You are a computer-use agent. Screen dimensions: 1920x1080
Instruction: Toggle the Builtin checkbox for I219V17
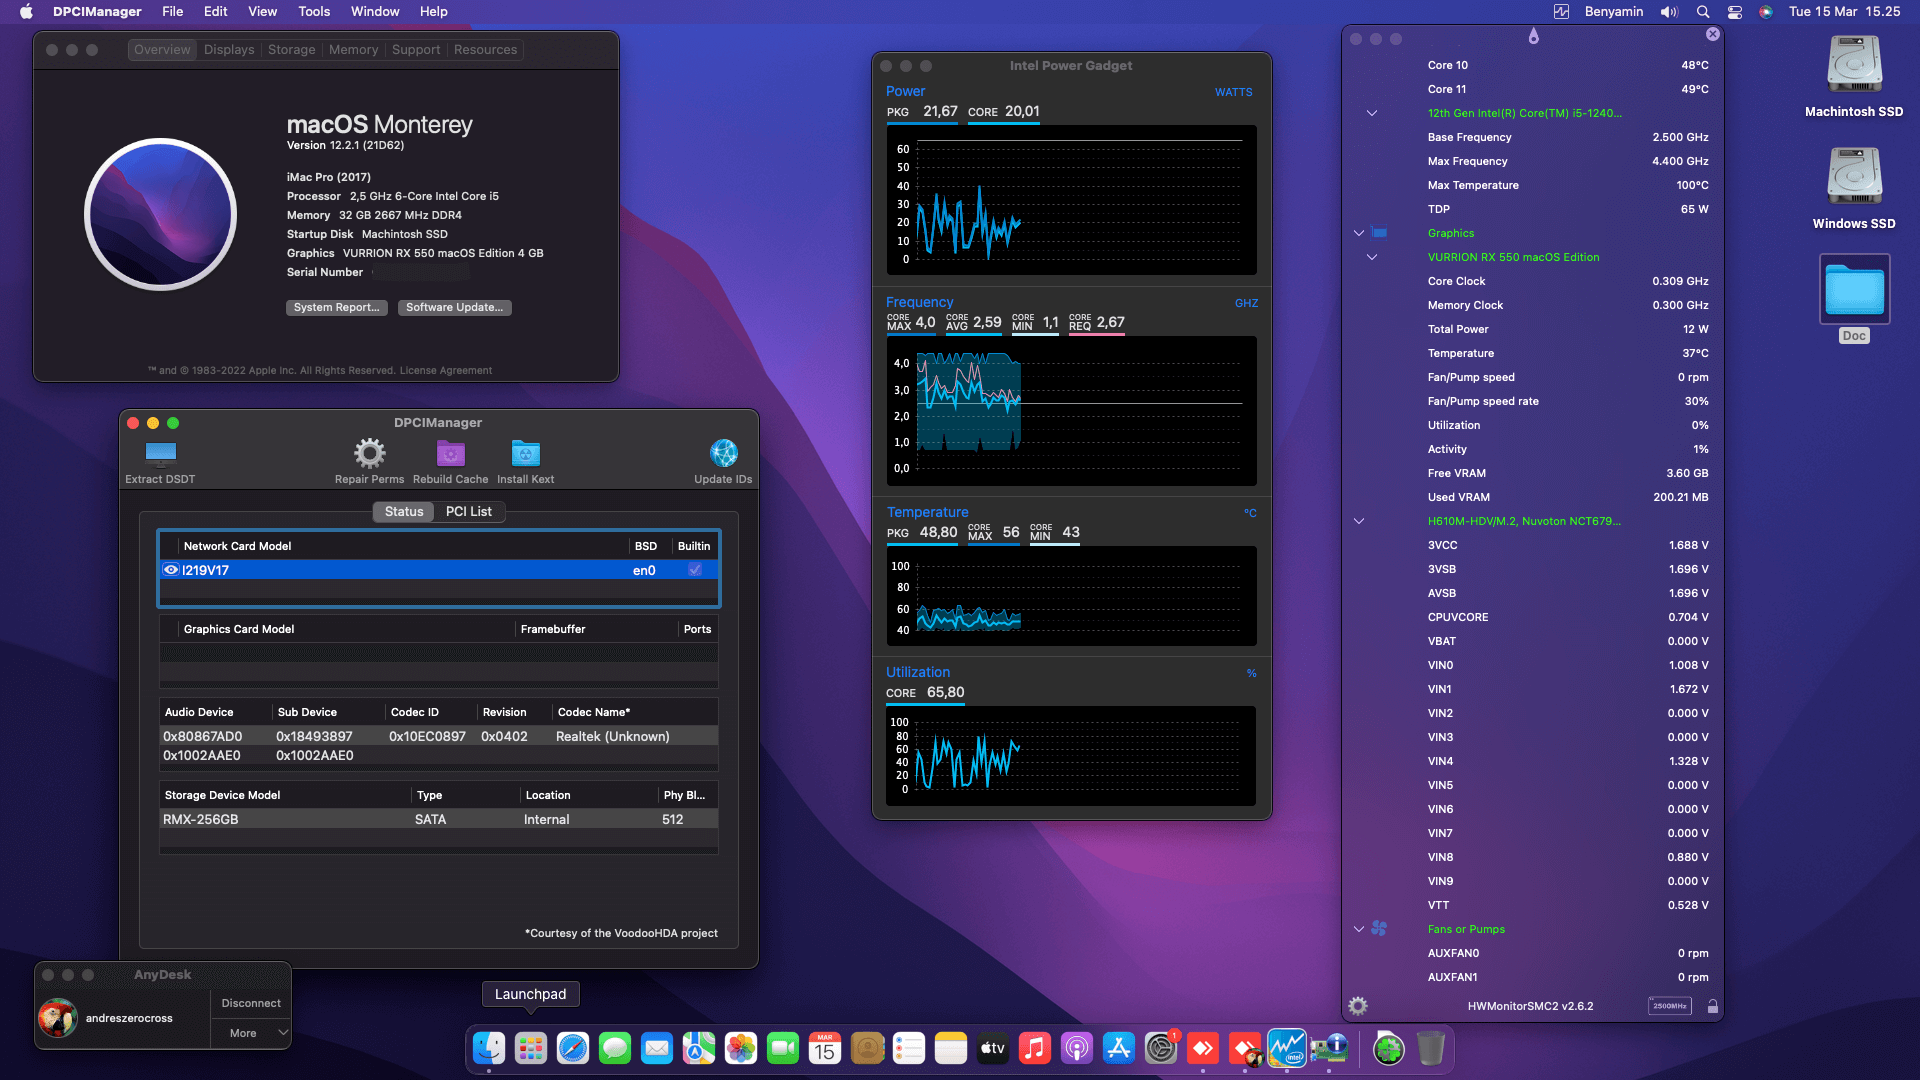694,570
